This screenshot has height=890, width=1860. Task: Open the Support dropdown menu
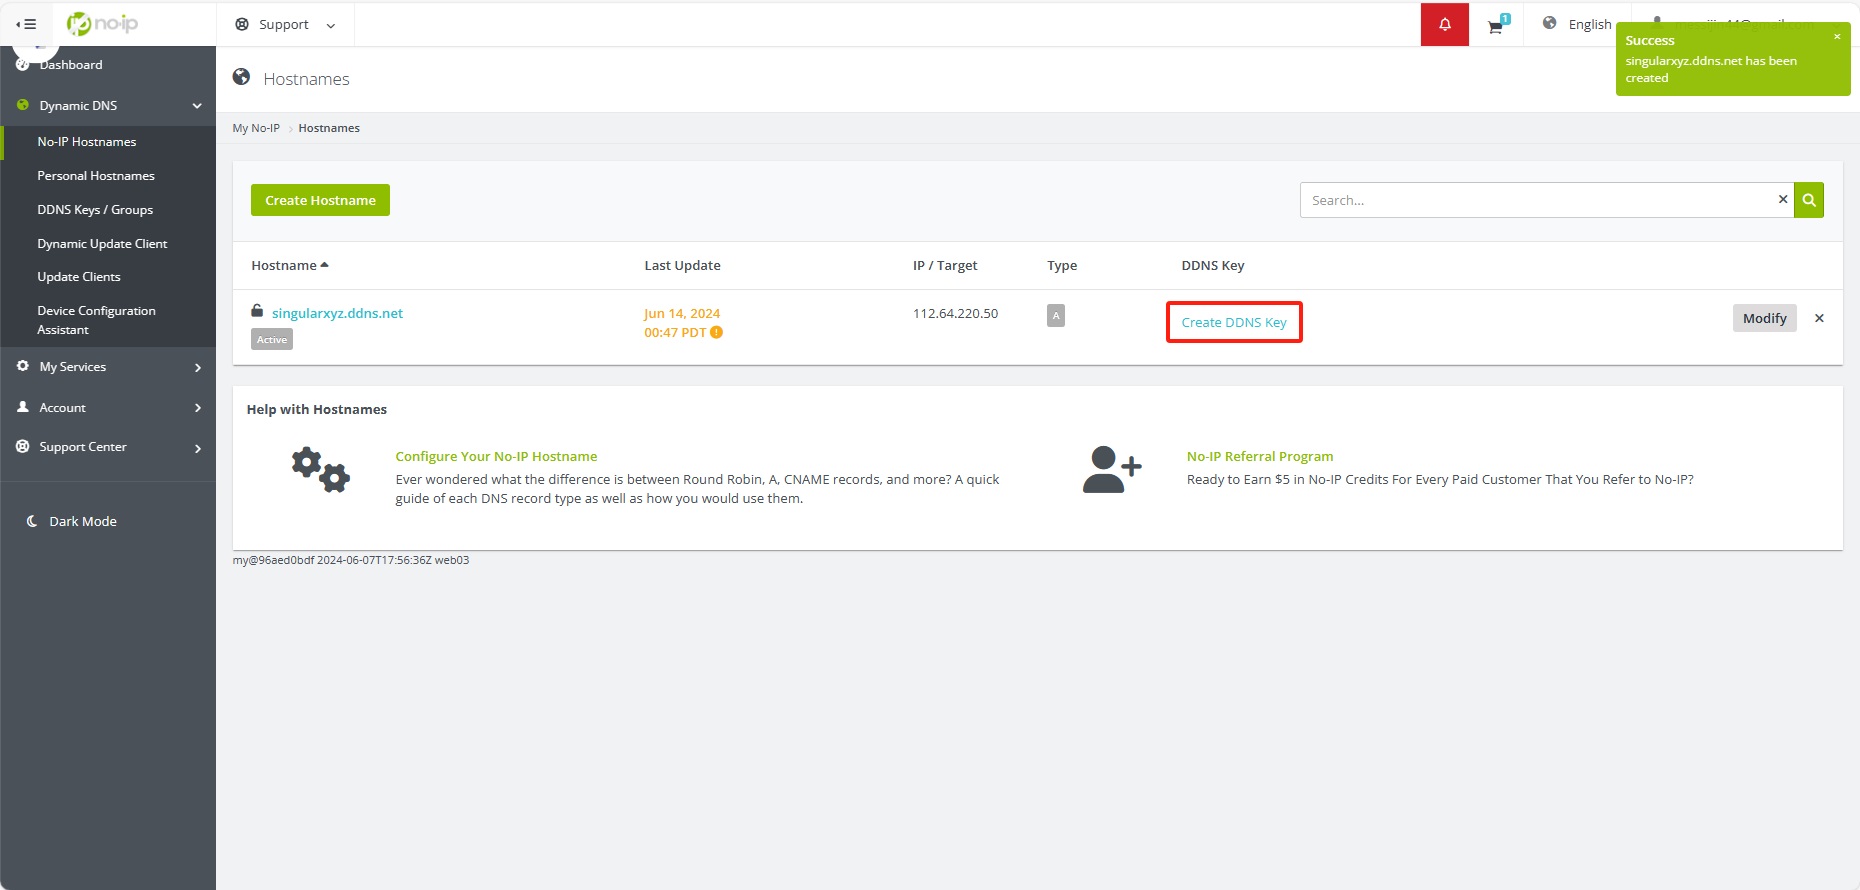coord(285,25)
